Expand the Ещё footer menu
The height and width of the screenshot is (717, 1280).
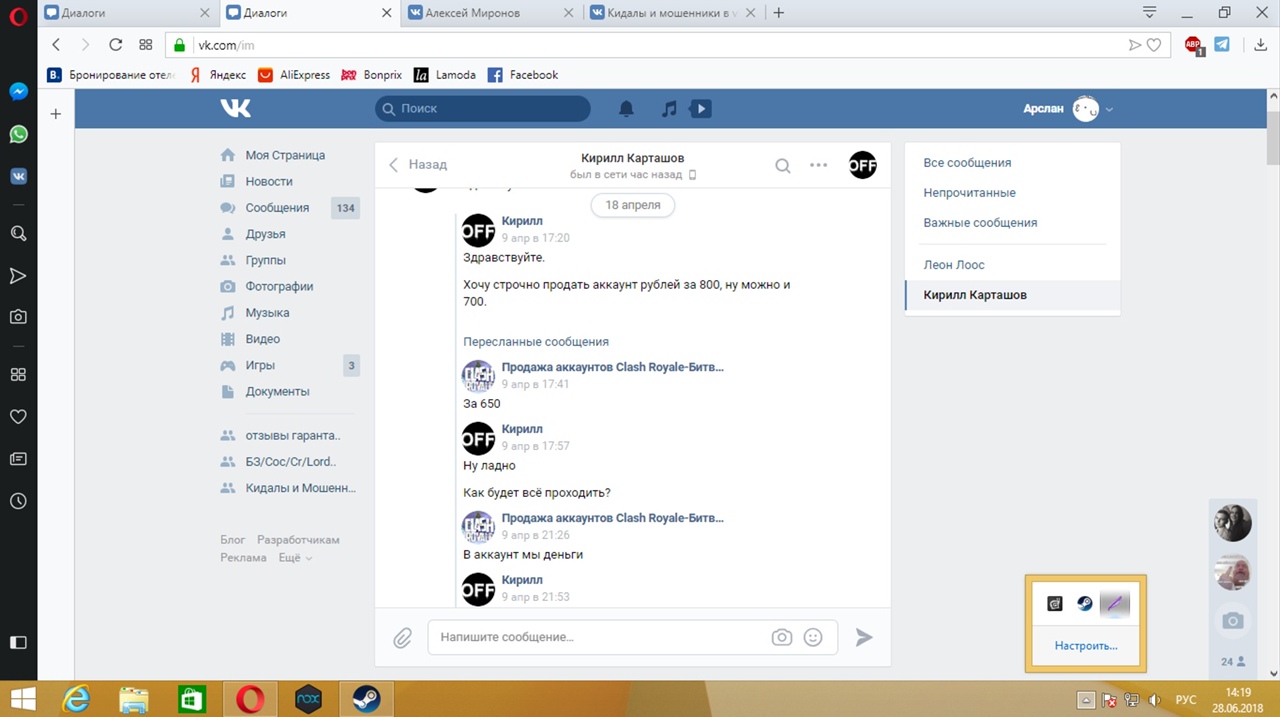pyautogui.click(x=295, y=558)
